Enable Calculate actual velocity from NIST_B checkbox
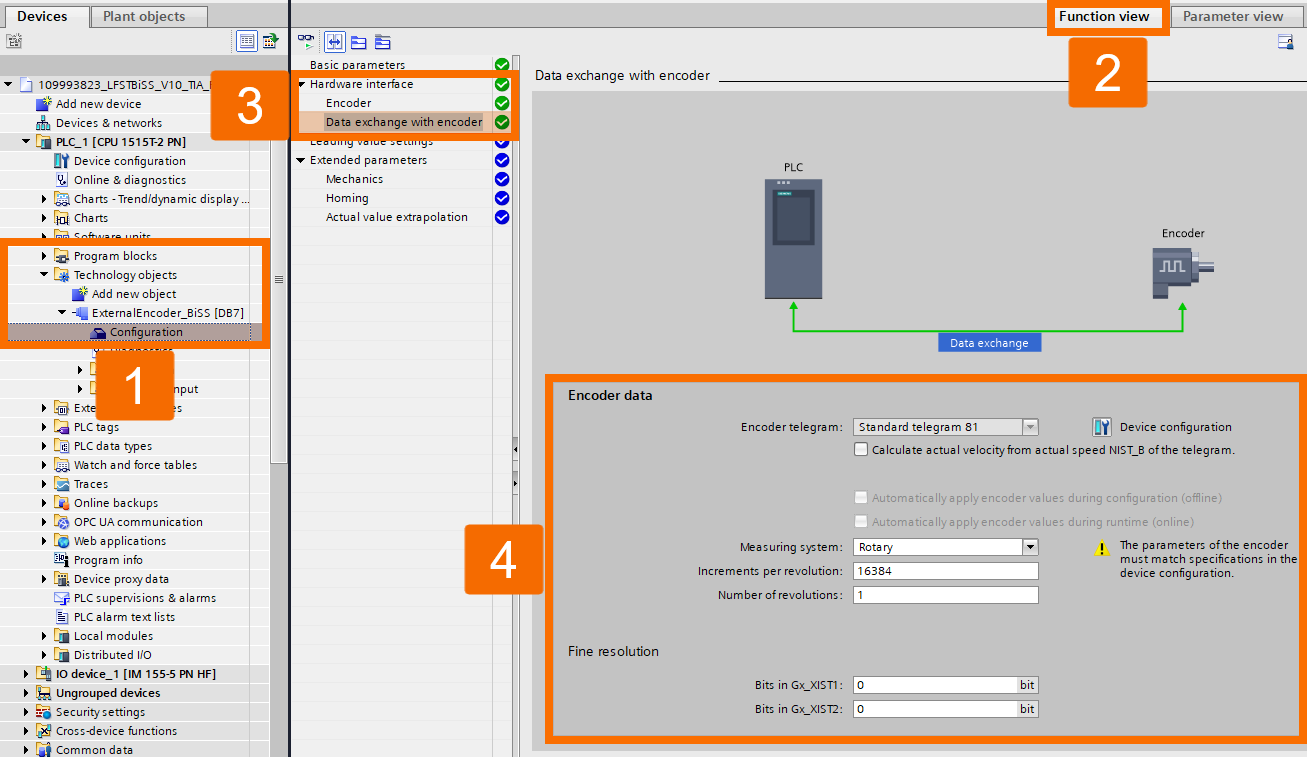This screenshot has height=757, width=1307. point(861,450)
